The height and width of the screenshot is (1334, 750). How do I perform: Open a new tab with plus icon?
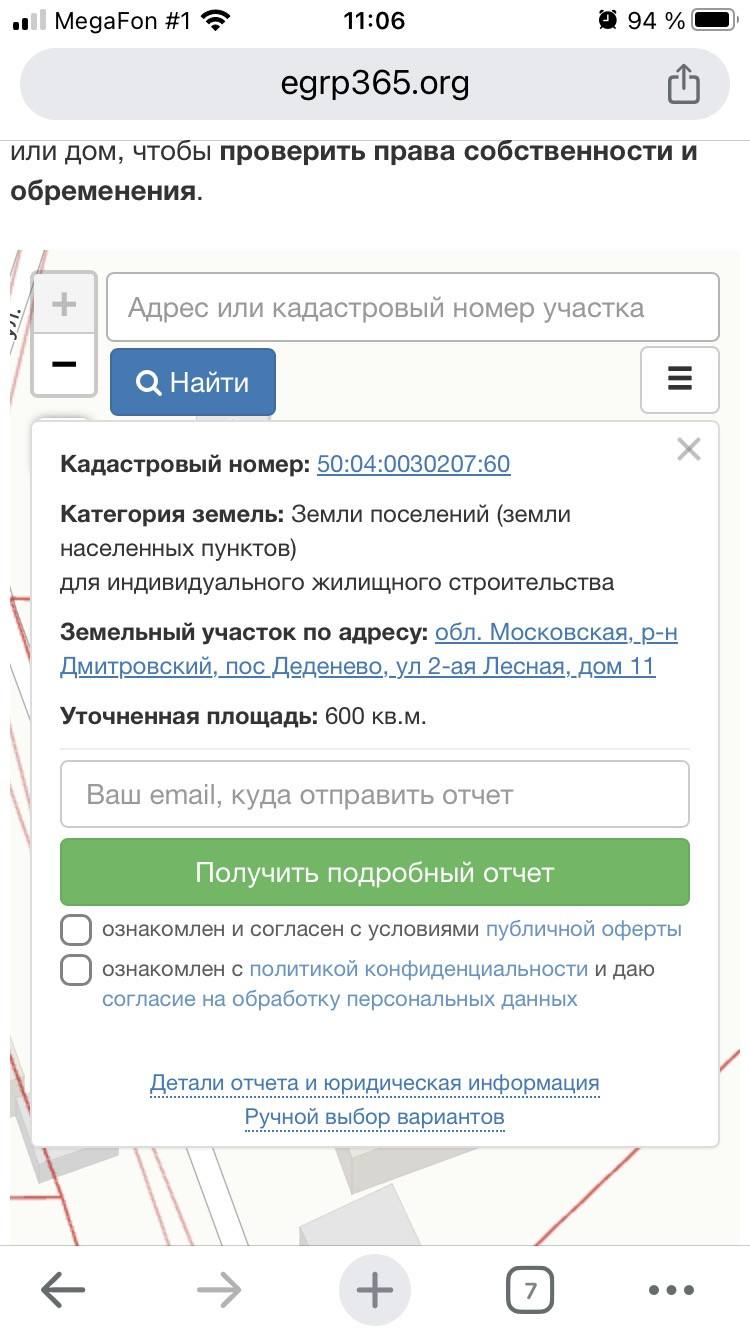click(375, 1291)
